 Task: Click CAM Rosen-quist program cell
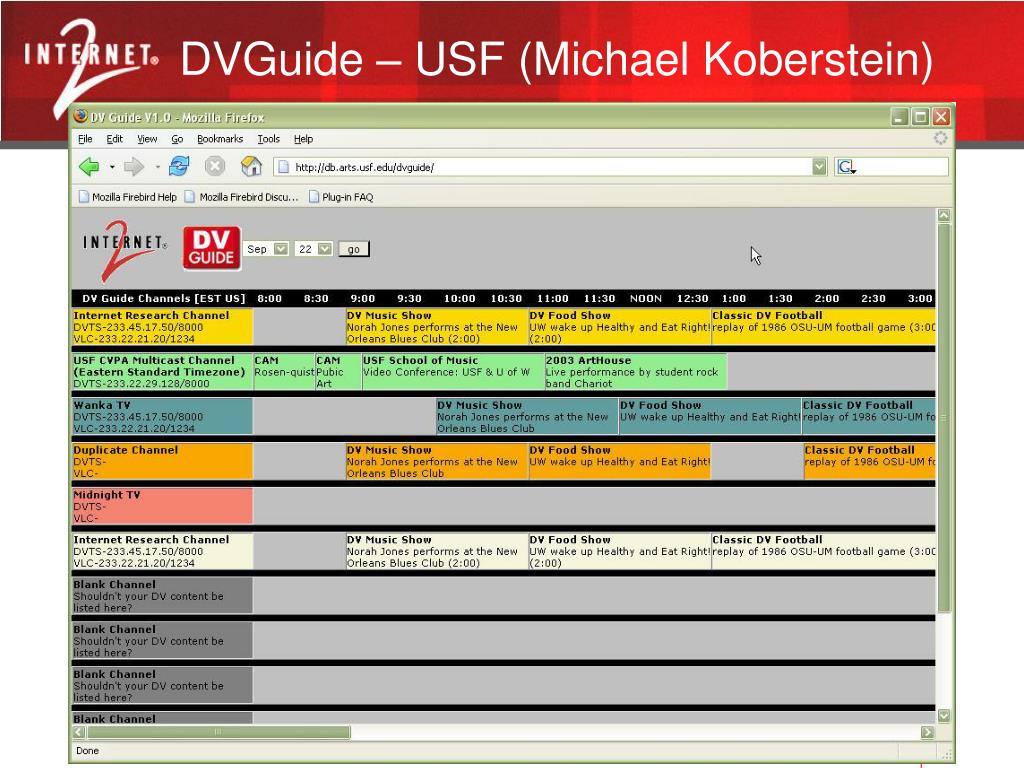(283, 372)
